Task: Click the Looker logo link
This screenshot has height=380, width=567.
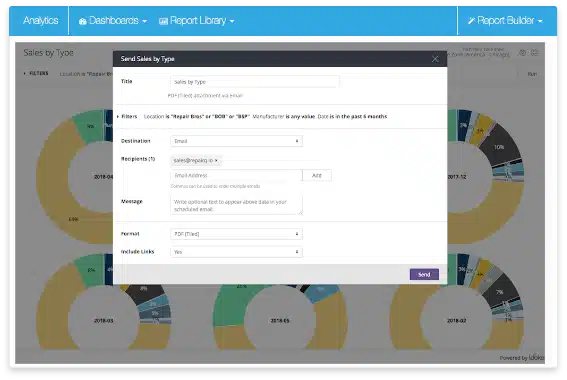Action: [536, 357]
